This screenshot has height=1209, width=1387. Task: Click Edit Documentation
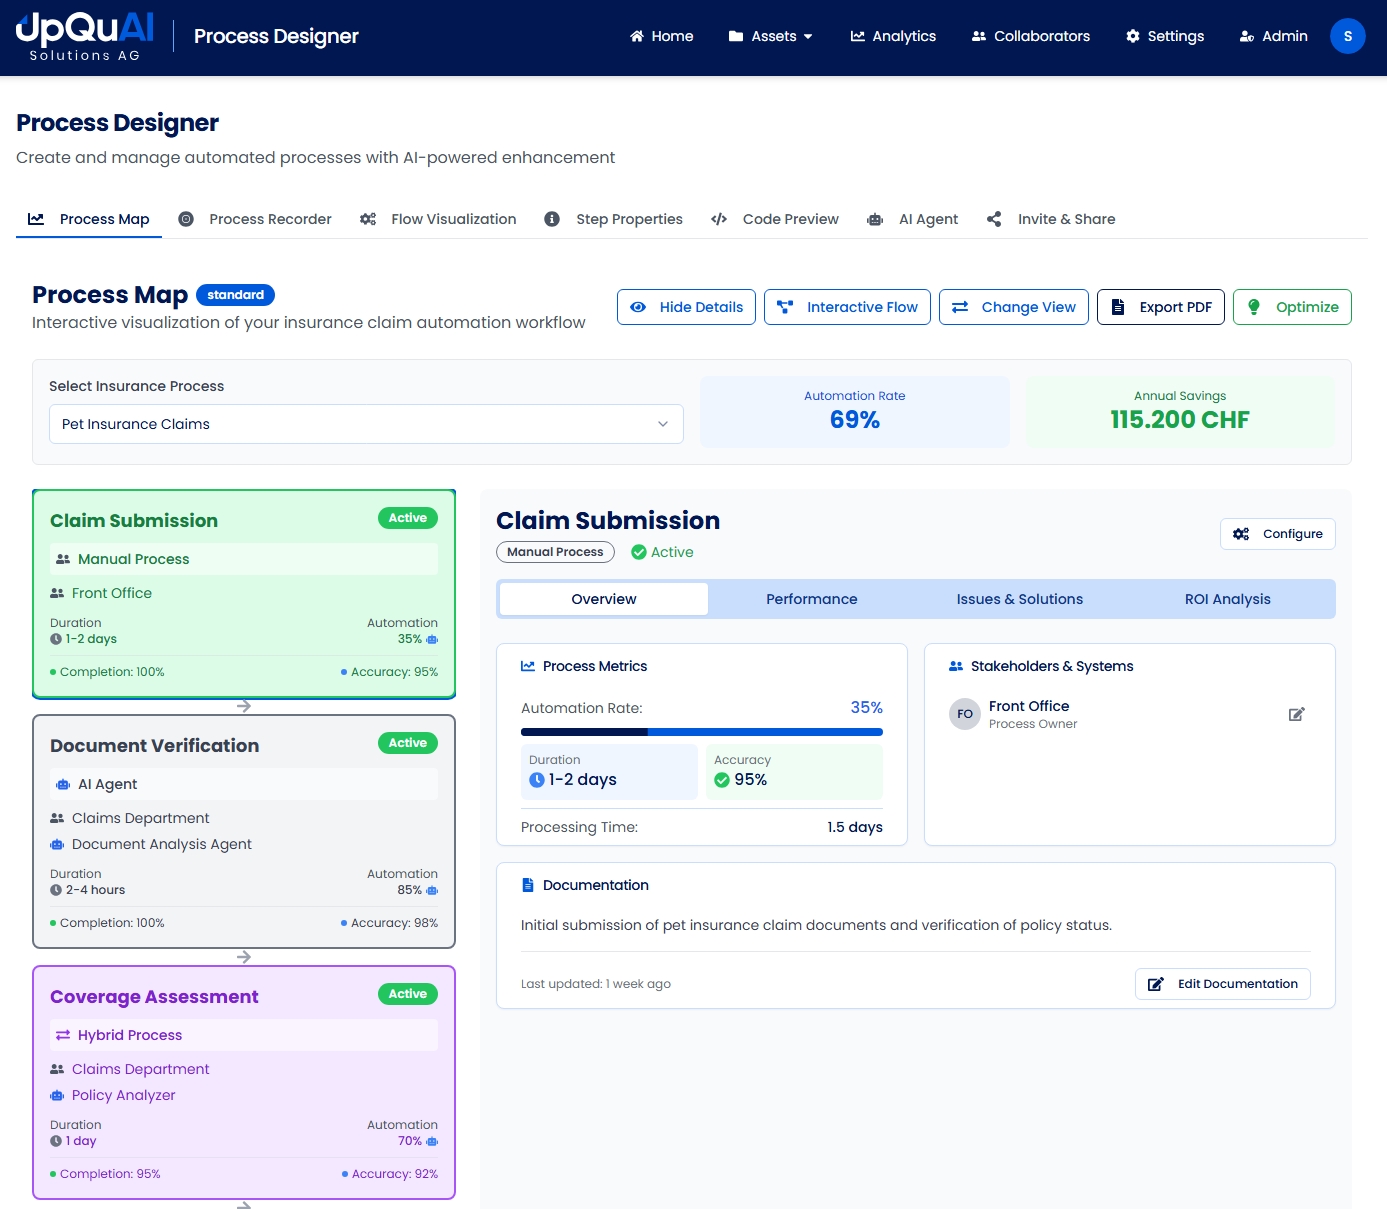click(1222, 984)
